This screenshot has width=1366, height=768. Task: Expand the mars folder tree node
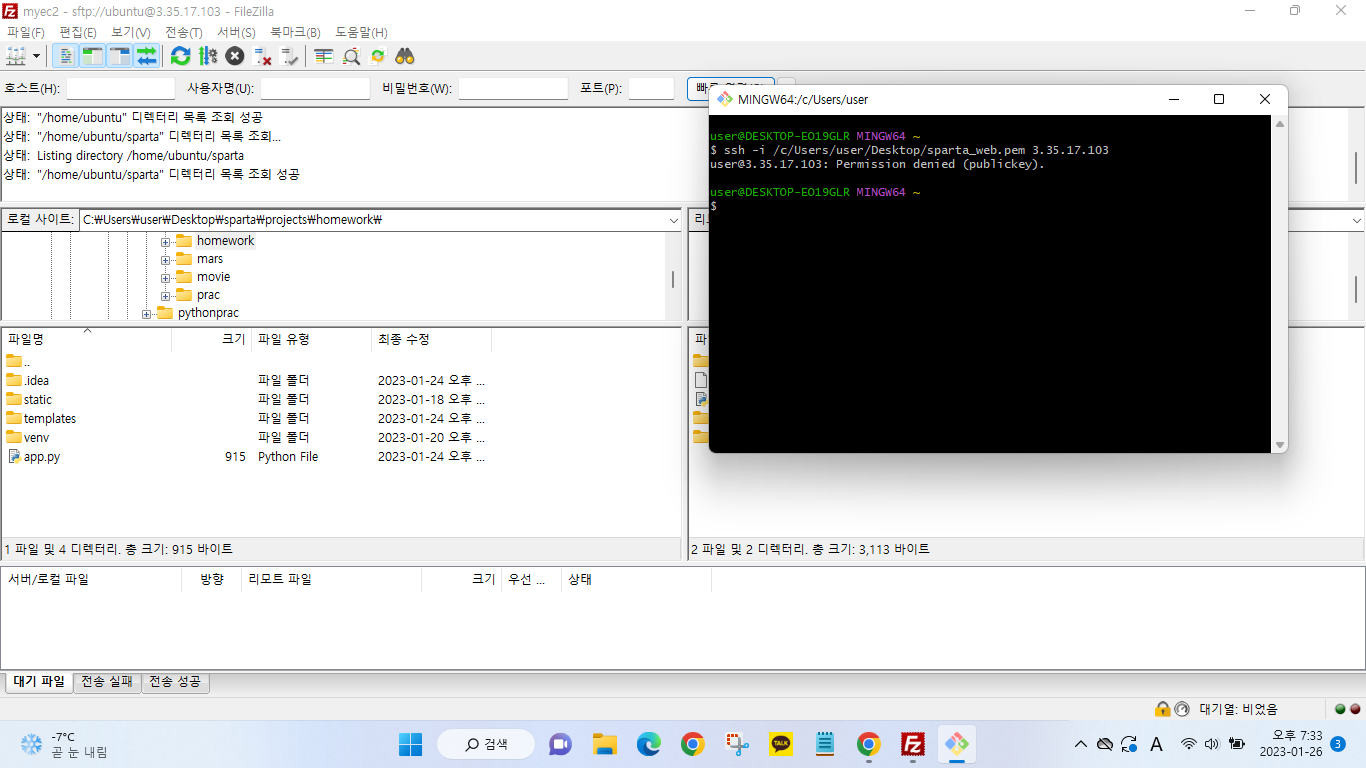[166, 259]
